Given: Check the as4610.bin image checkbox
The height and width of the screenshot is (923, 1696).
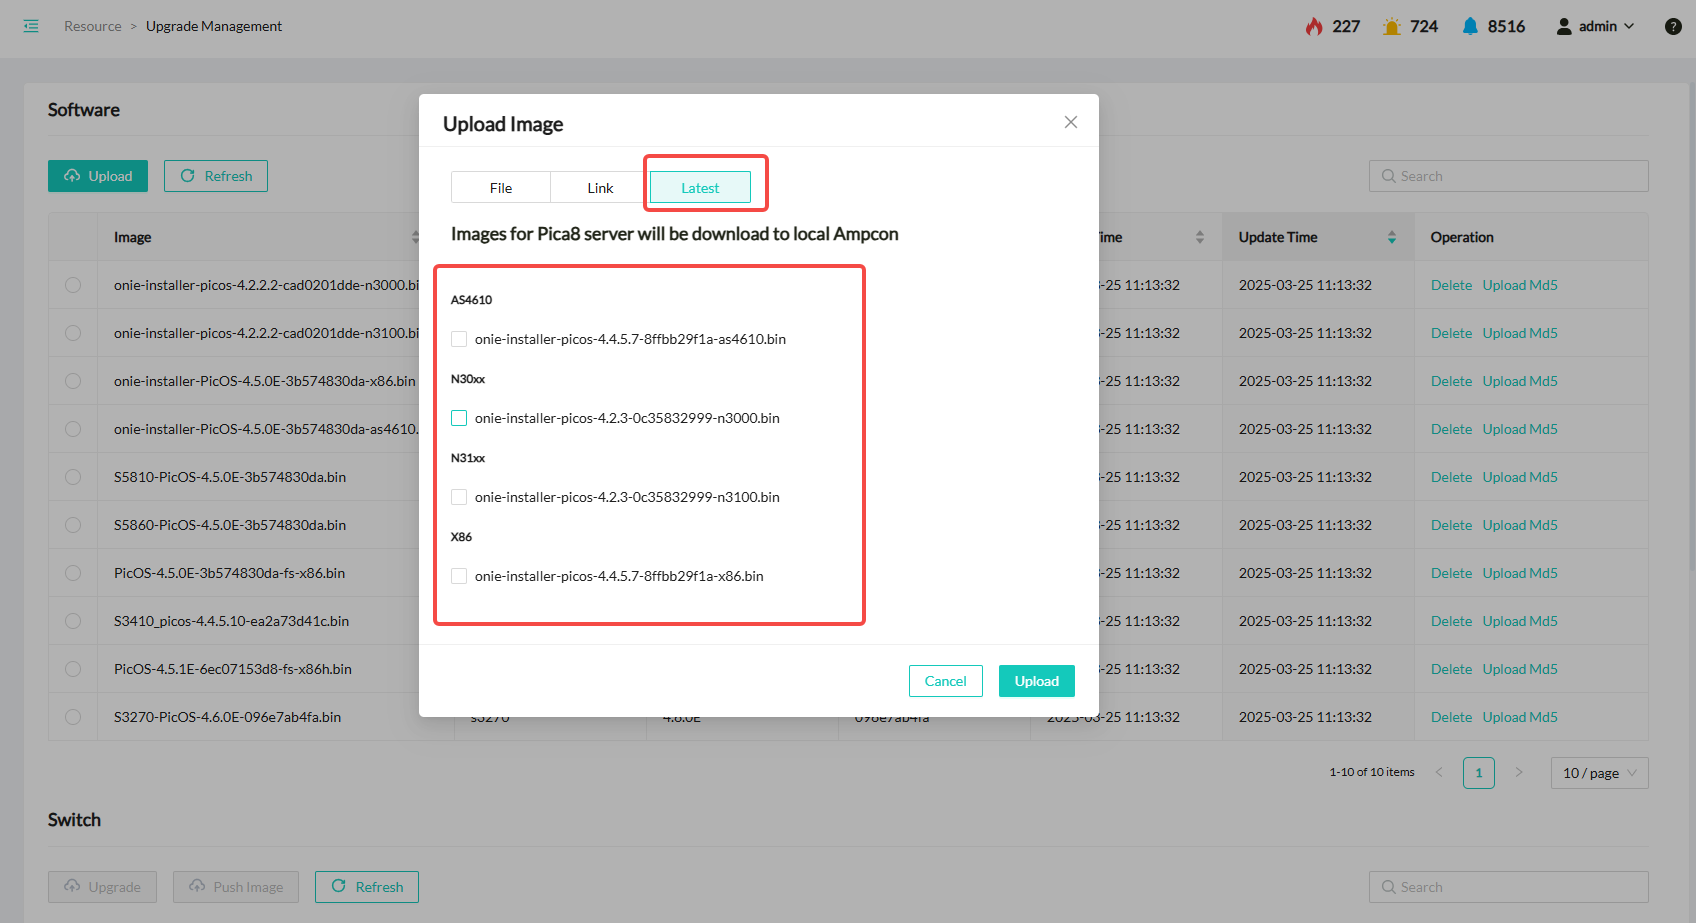Looking at the screenshot, I should click(x=459, y=339).
